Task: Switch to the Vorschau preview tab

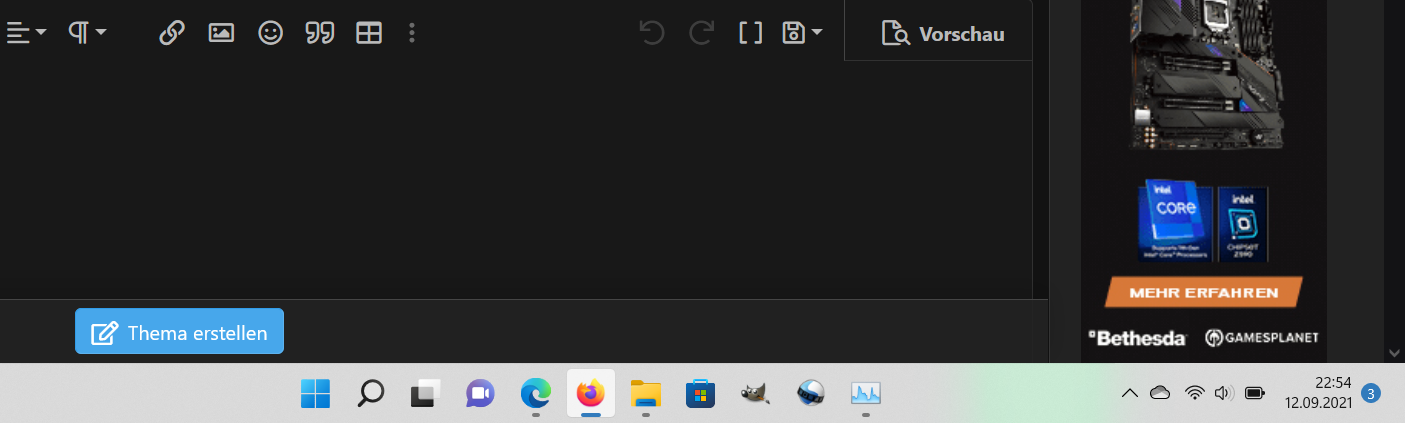Action: [x=943, y=34]
